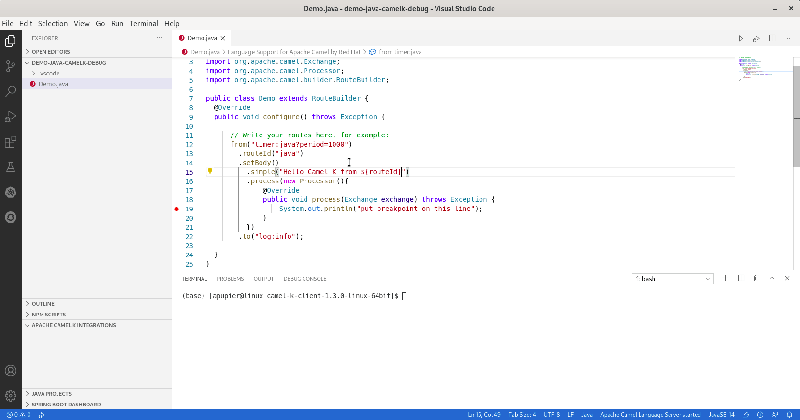The image size is (800, 420).
Task: Open Explorer panel More Actions ellipsis
Action: 160,38
